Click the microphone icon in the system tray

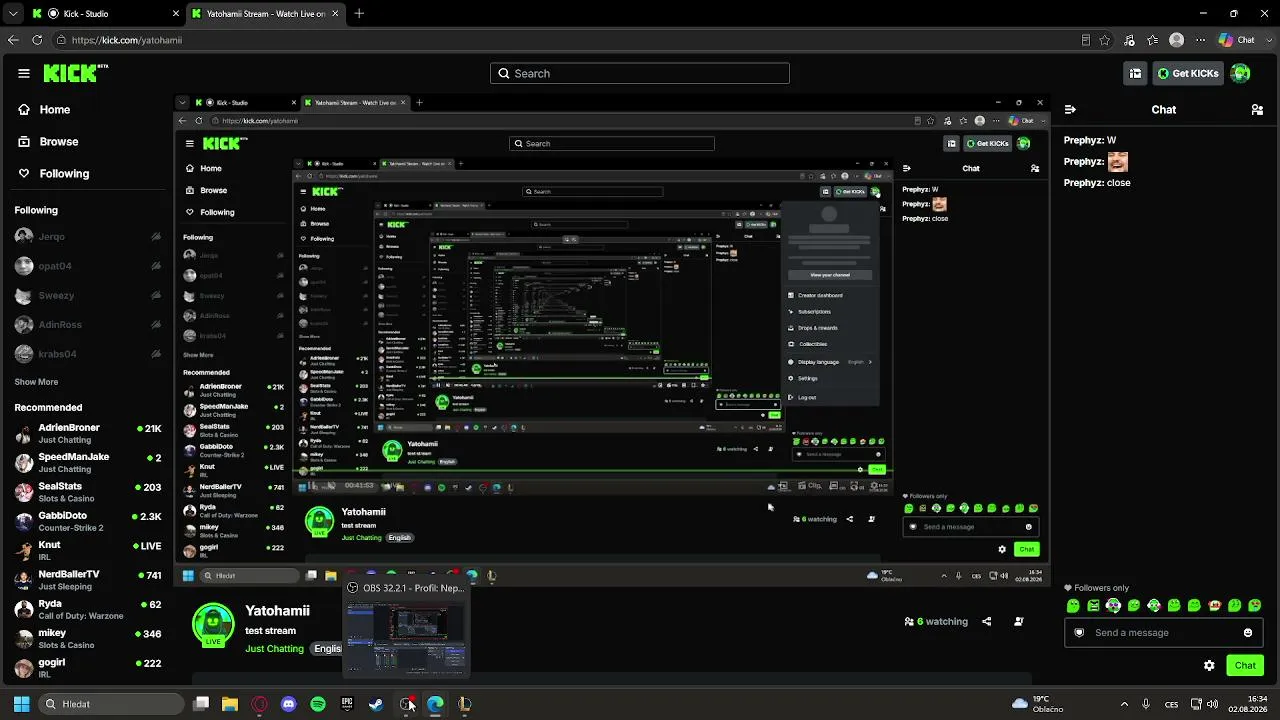[x=1146, y=704]
